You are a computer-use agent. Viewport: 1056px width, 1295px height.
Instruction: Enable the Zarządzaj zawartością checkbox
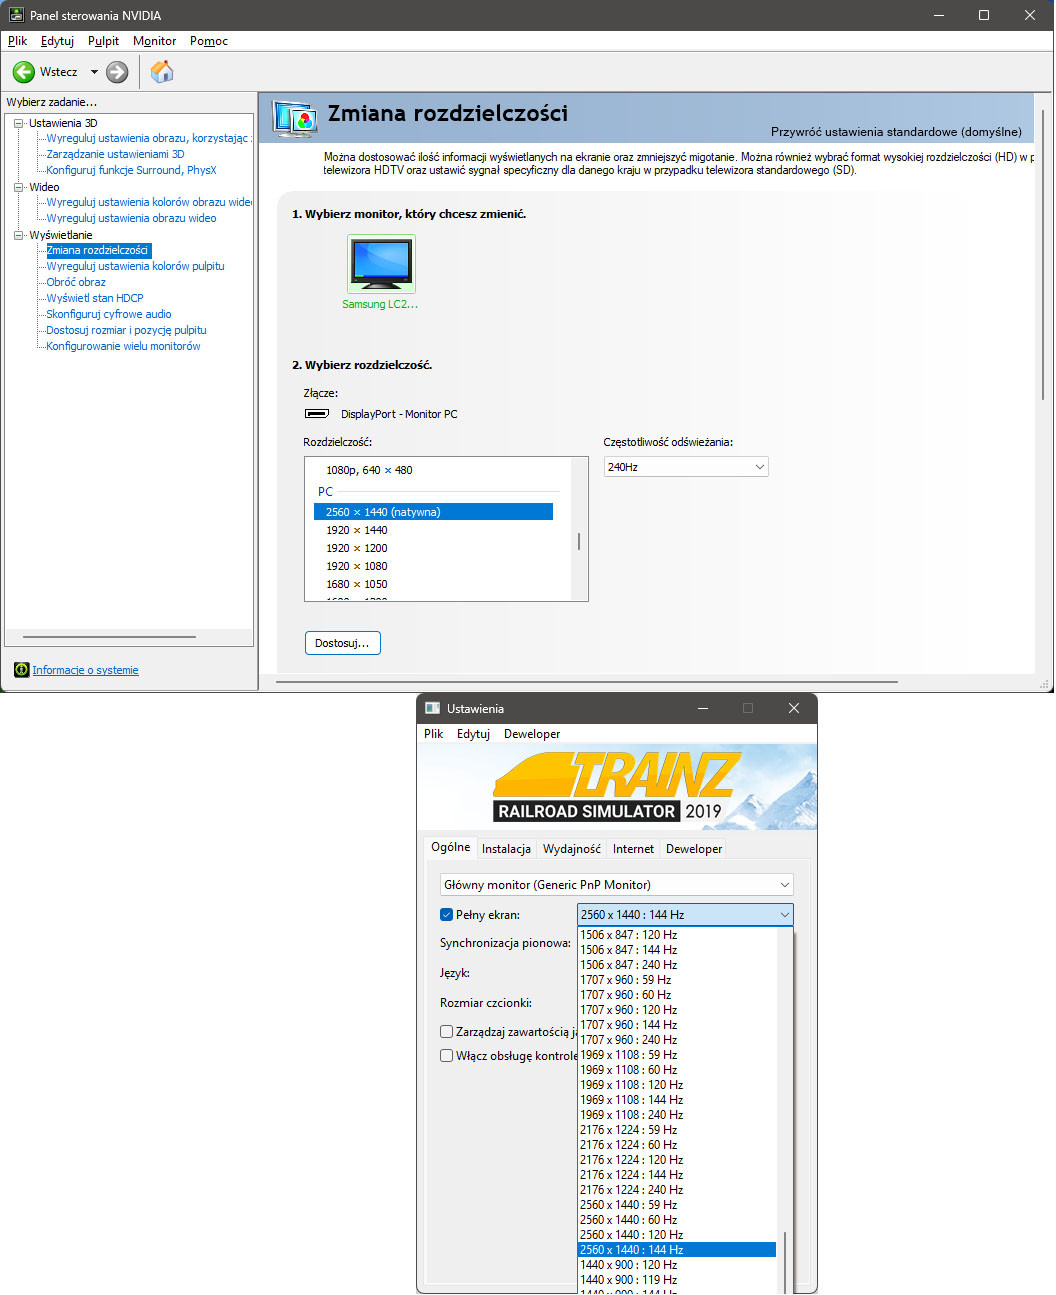point(447,1032)
